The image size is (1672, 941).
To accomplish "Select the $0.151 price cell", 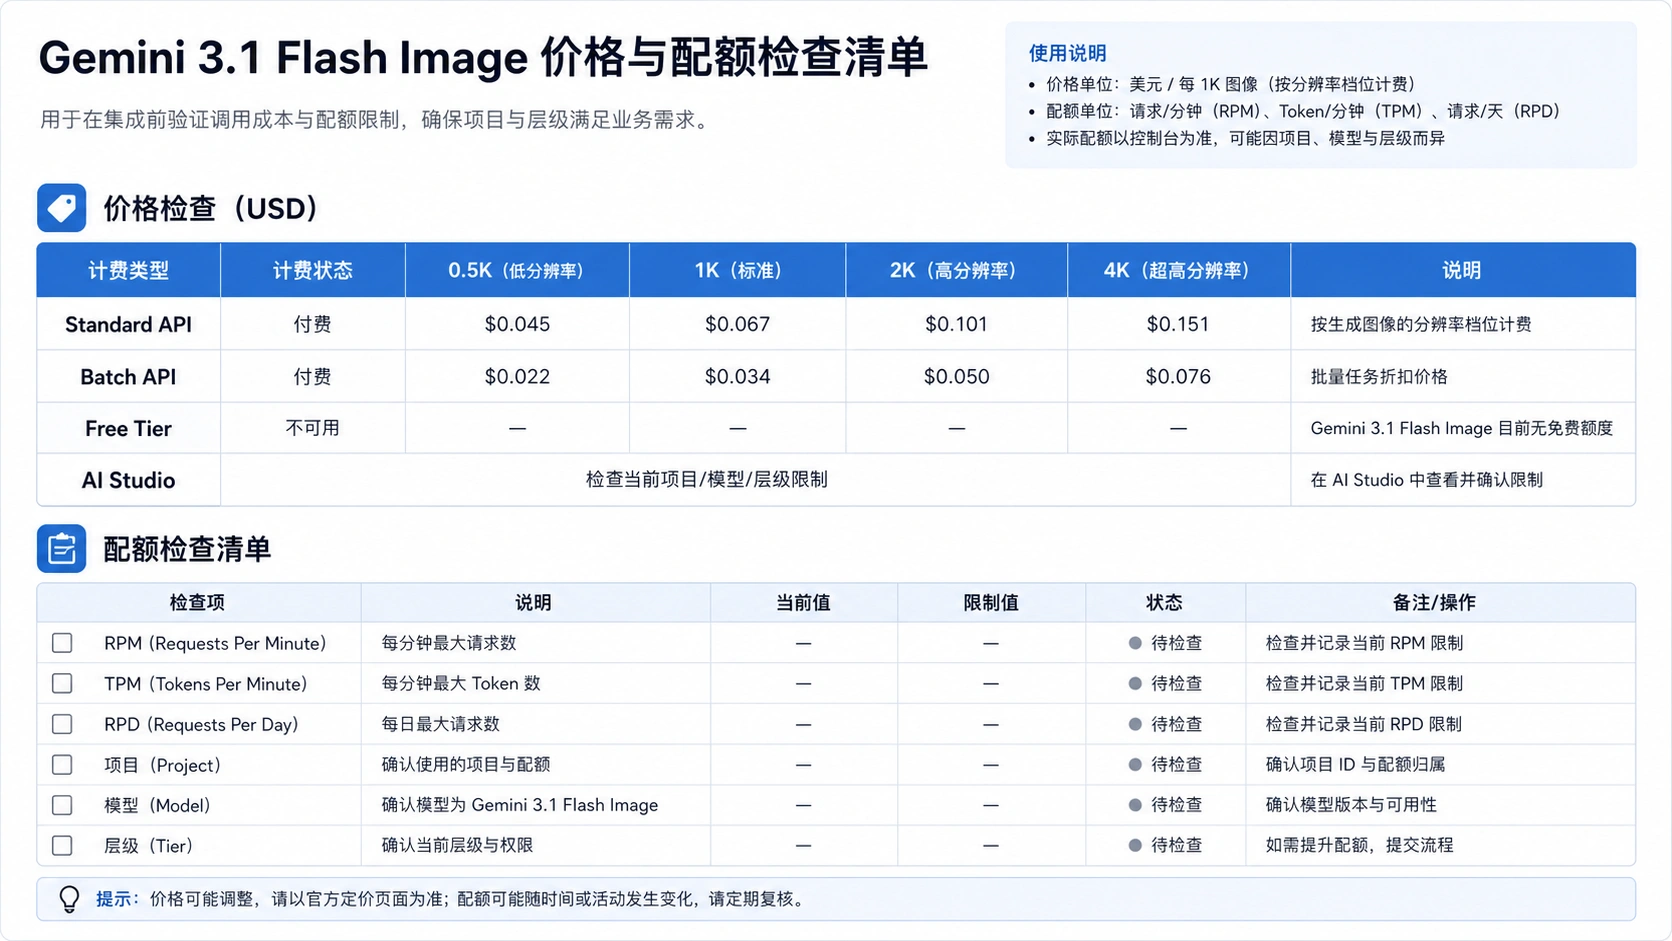I will click(x=1178, y=324).
